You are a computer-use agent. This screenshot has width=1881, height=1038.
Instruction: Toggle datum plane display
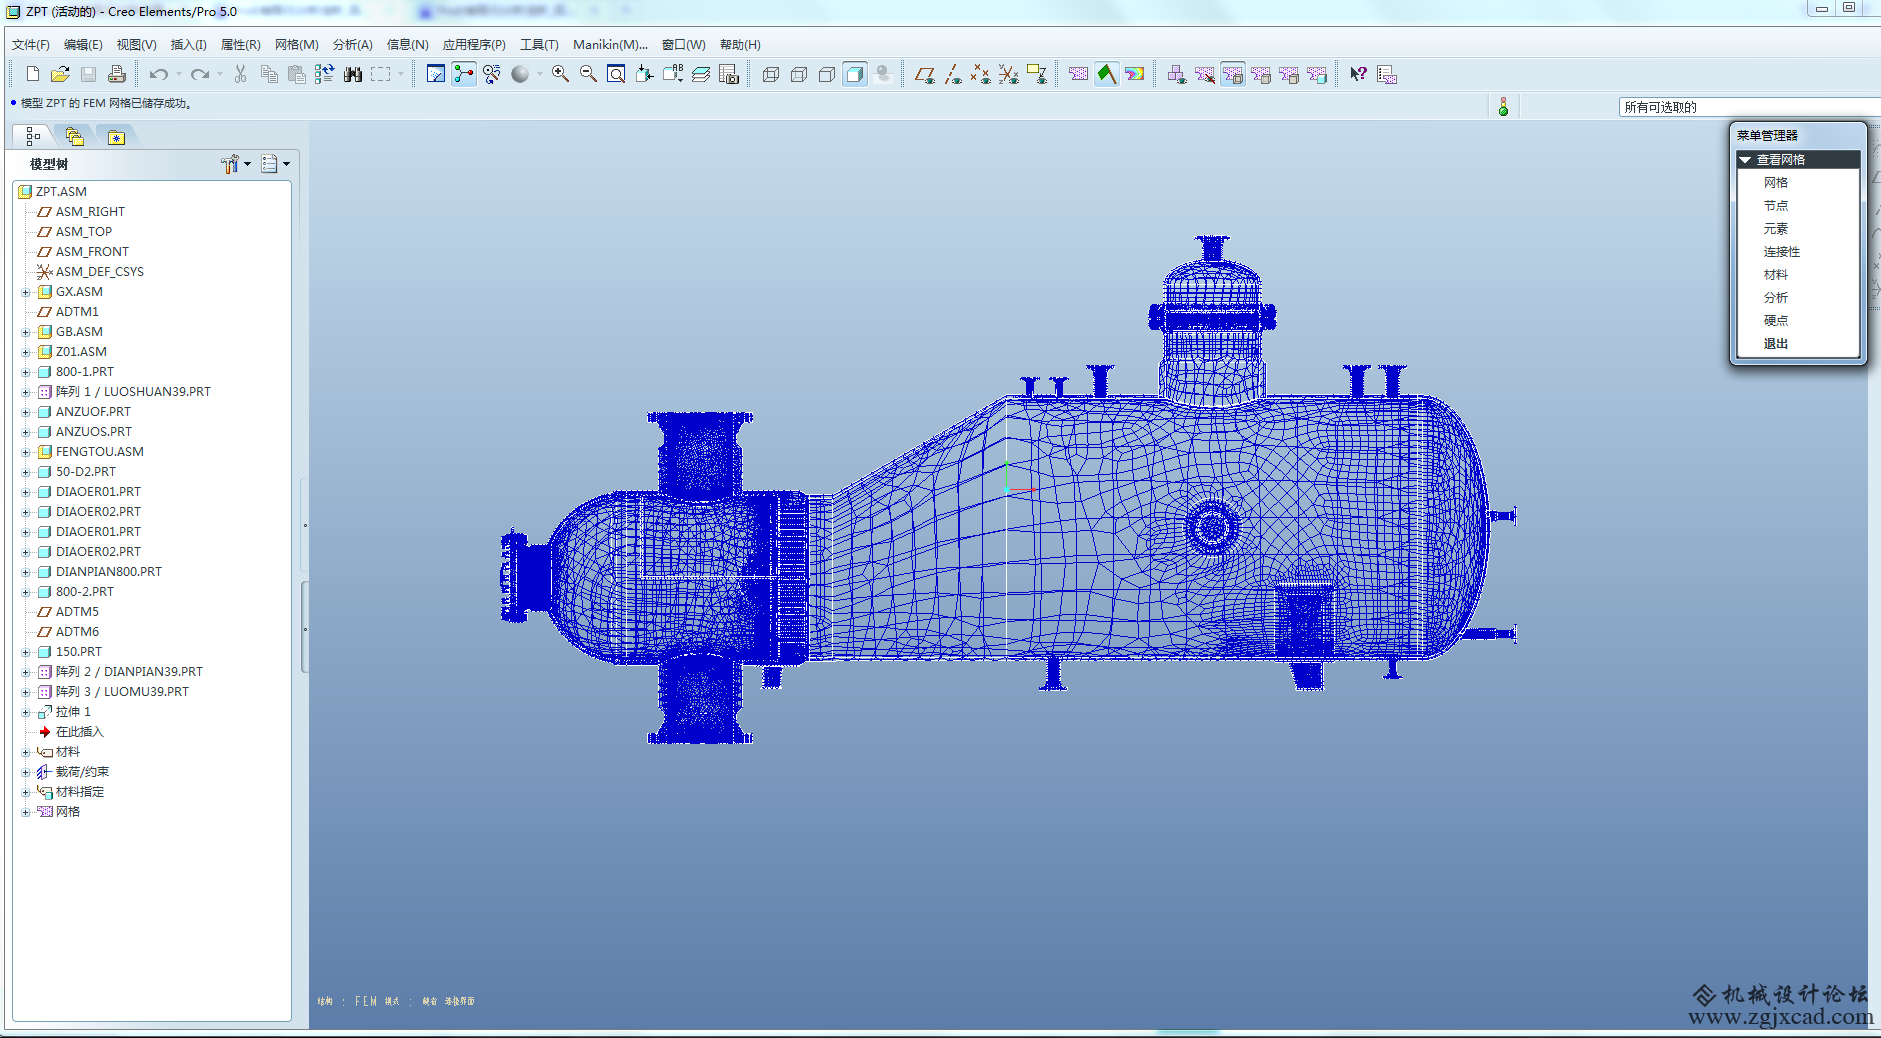pos(924,74)
